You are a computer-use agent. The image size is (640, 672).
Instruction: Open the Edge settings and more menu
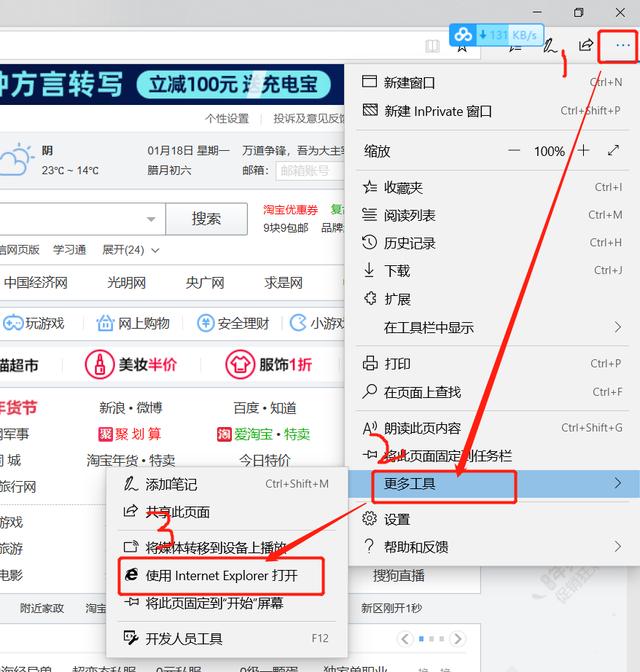point(622,45)
